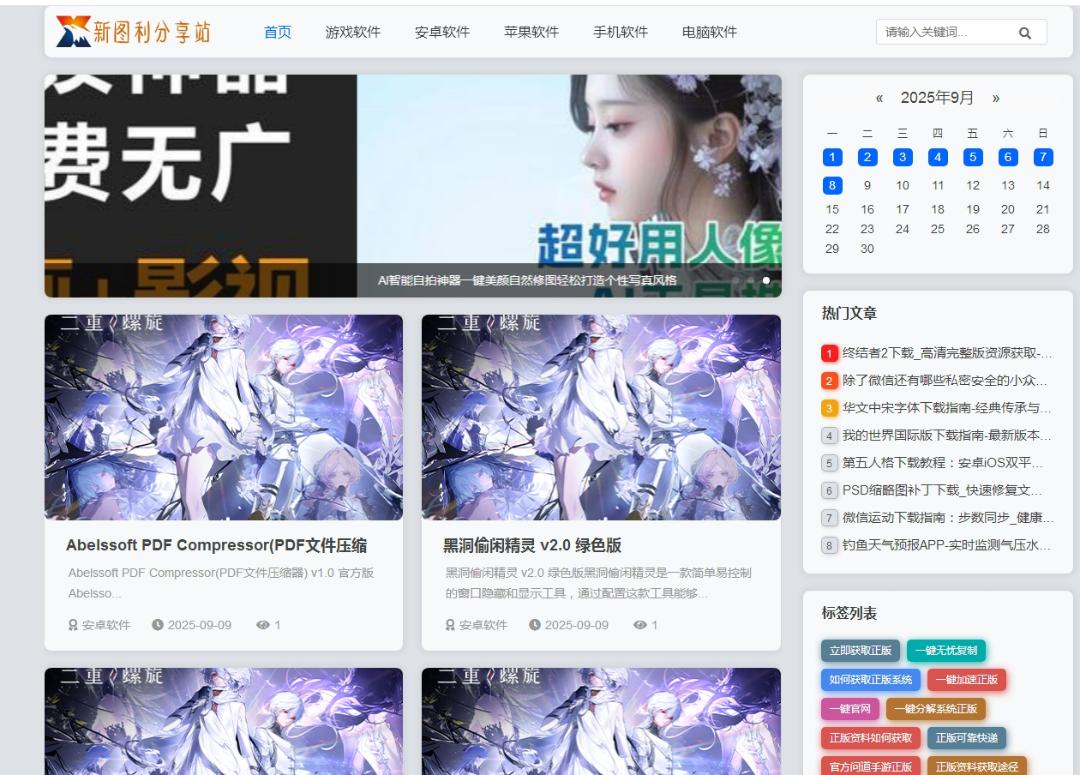Image resolution: width=1080 pixels, height=775 pixels.
Task: Click the eye views icon on 黑洞偷闲精灵 card
Action: [640, 625]
